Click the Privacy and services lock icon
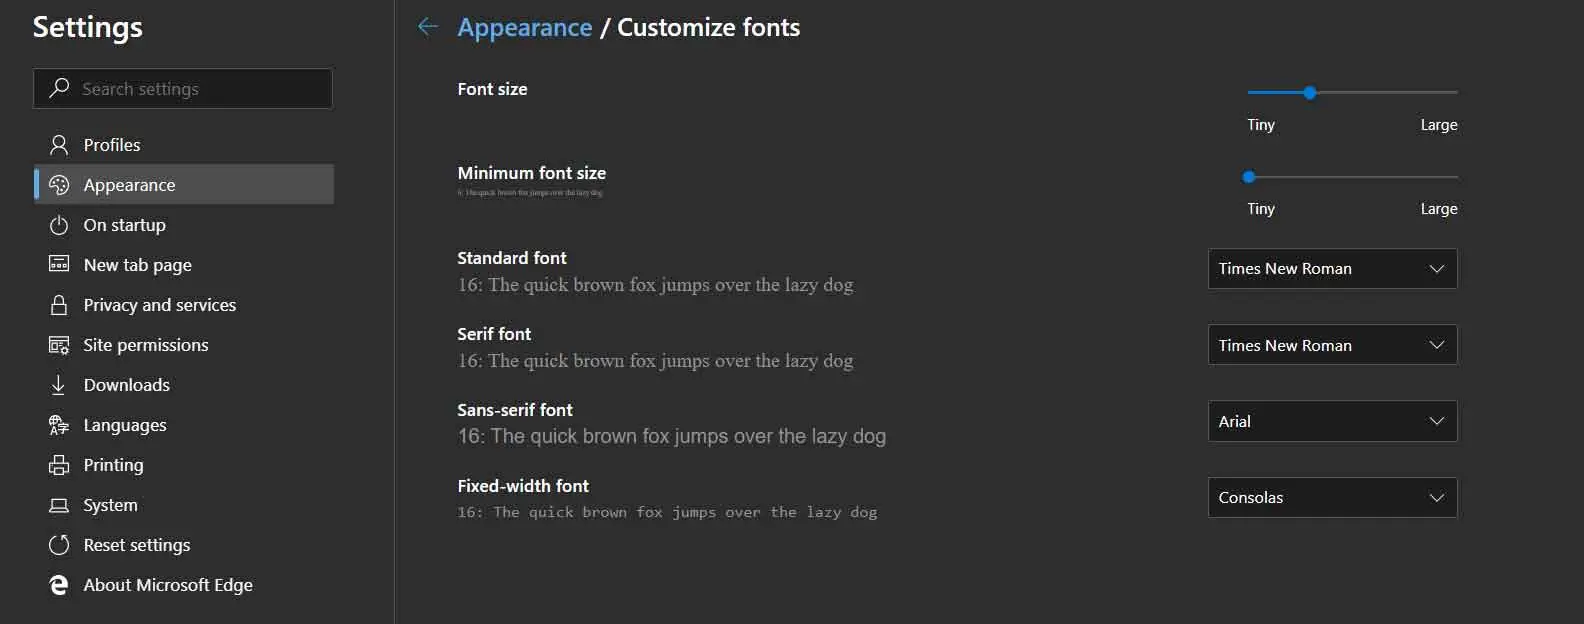The width and height of the screenshot is (1584, 624). (59, 305)
